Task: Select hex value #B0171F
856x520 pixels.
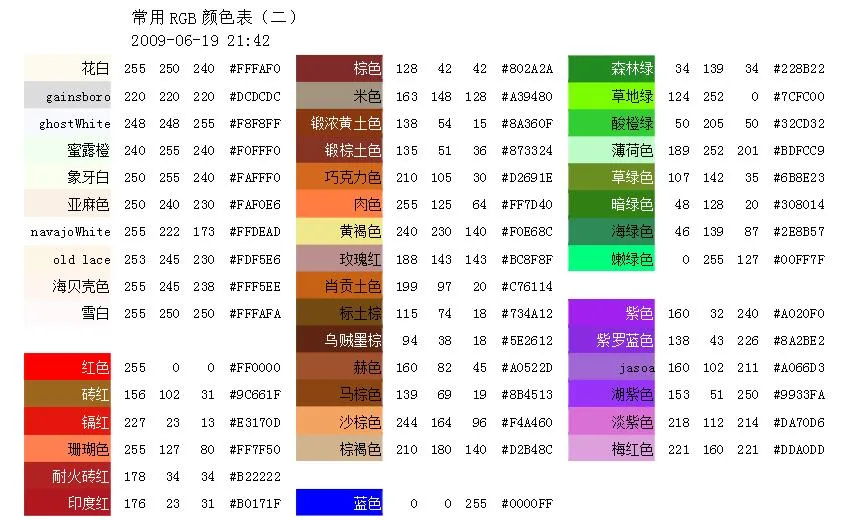Action: 255,504
